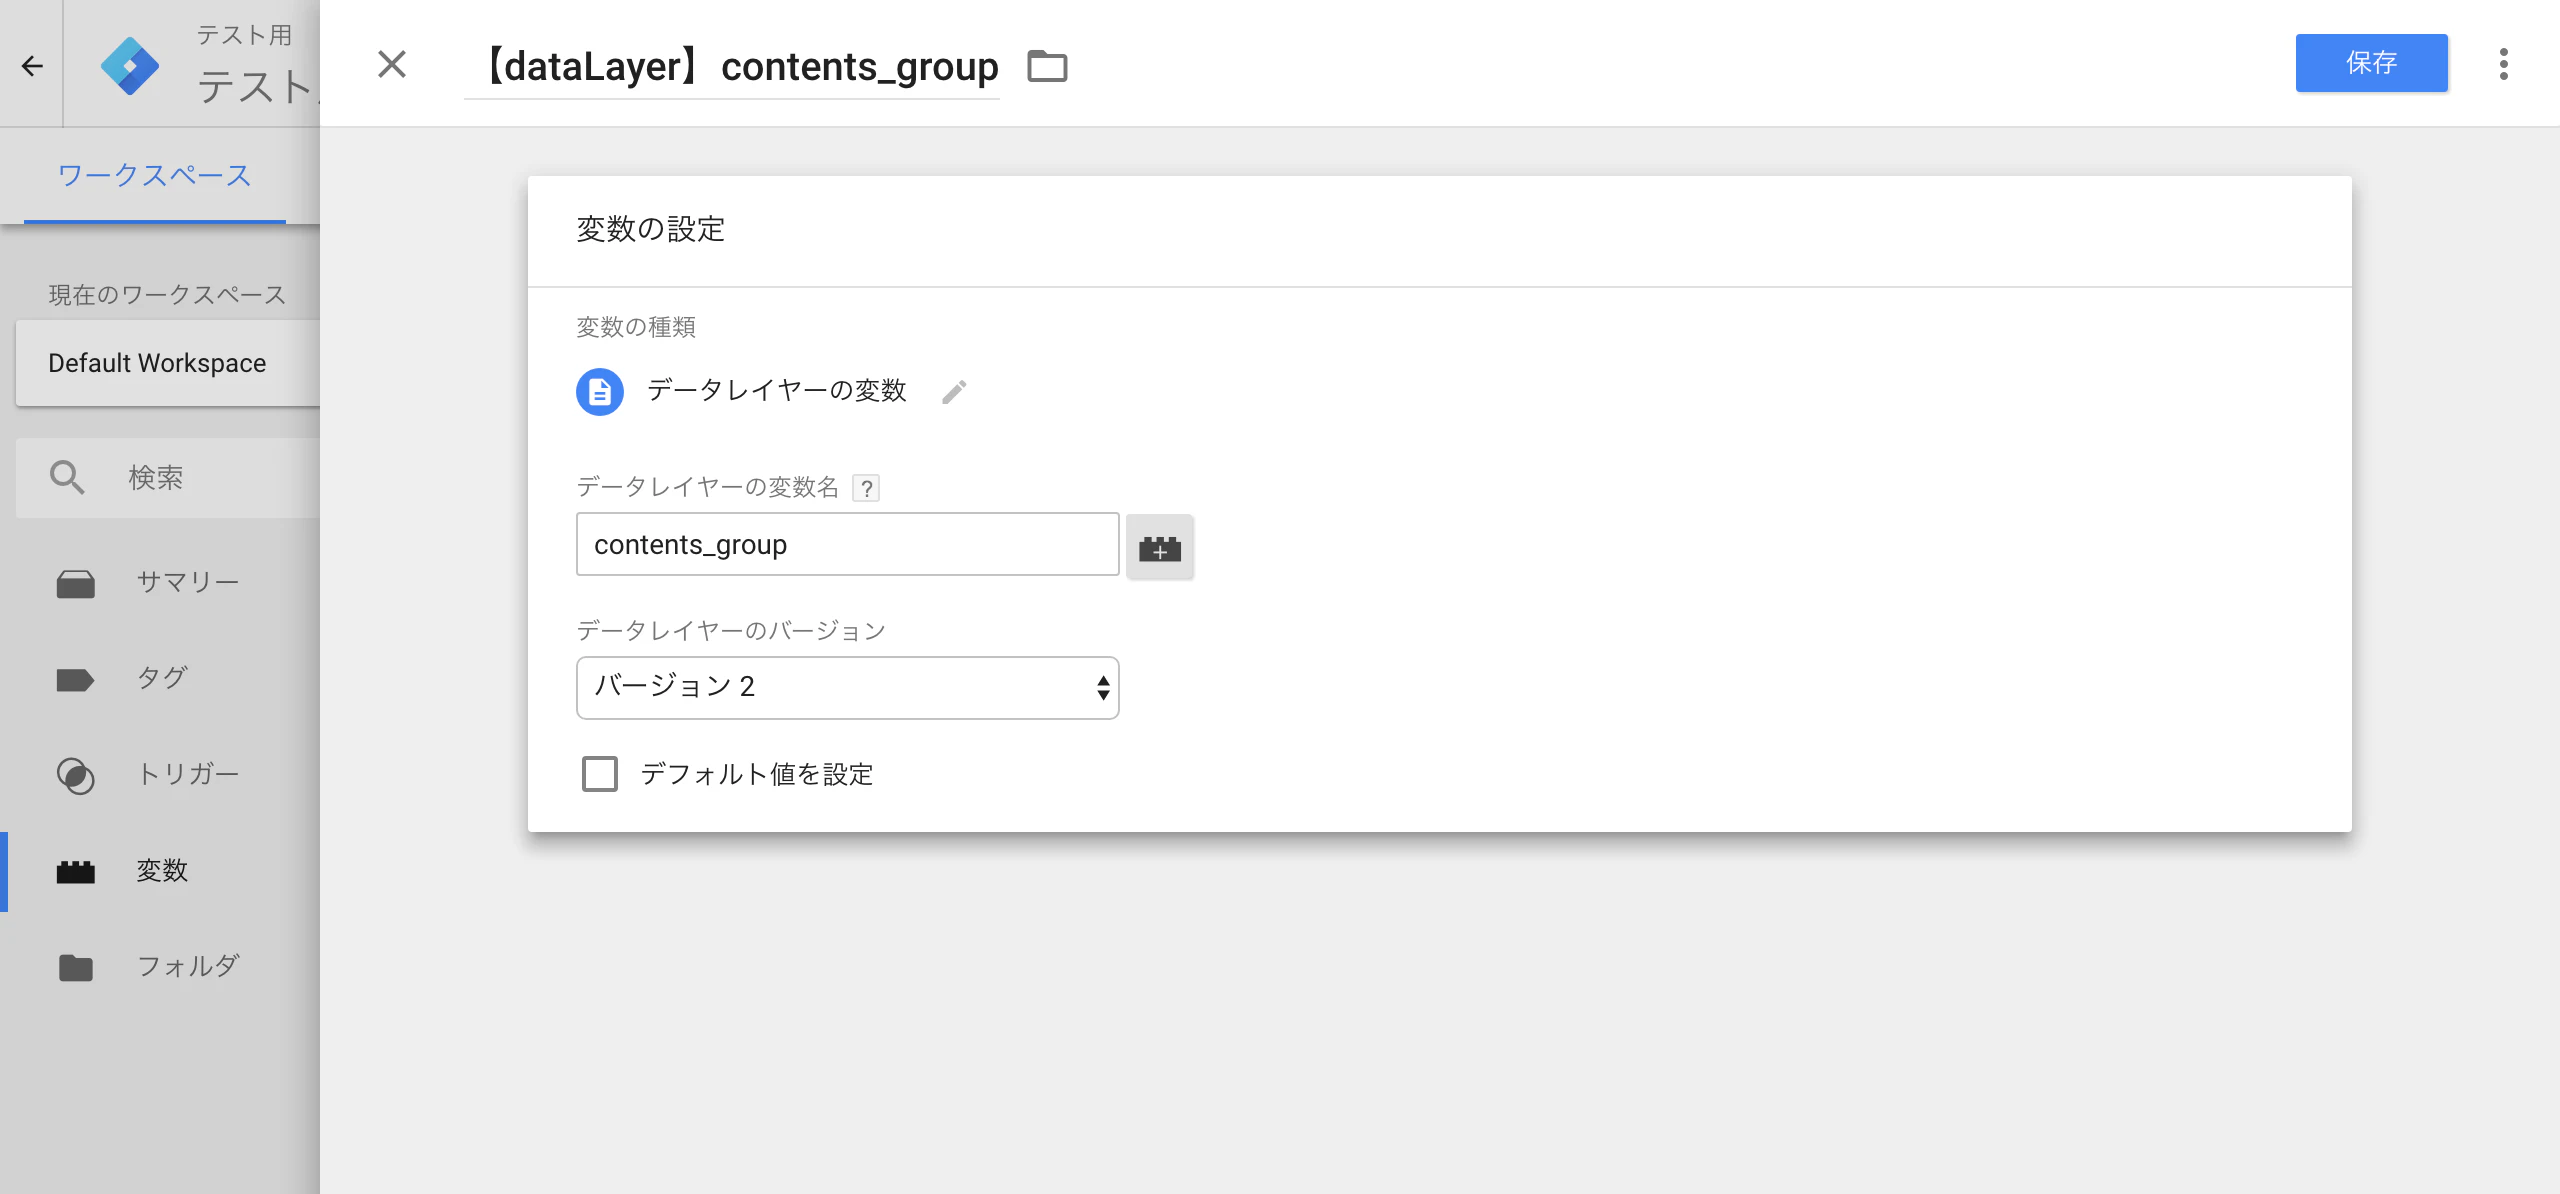This screenshot has width=2560, height=1194.
Task: Click the 変数 brick icon in sidebar
Action: tap(76, 871)
